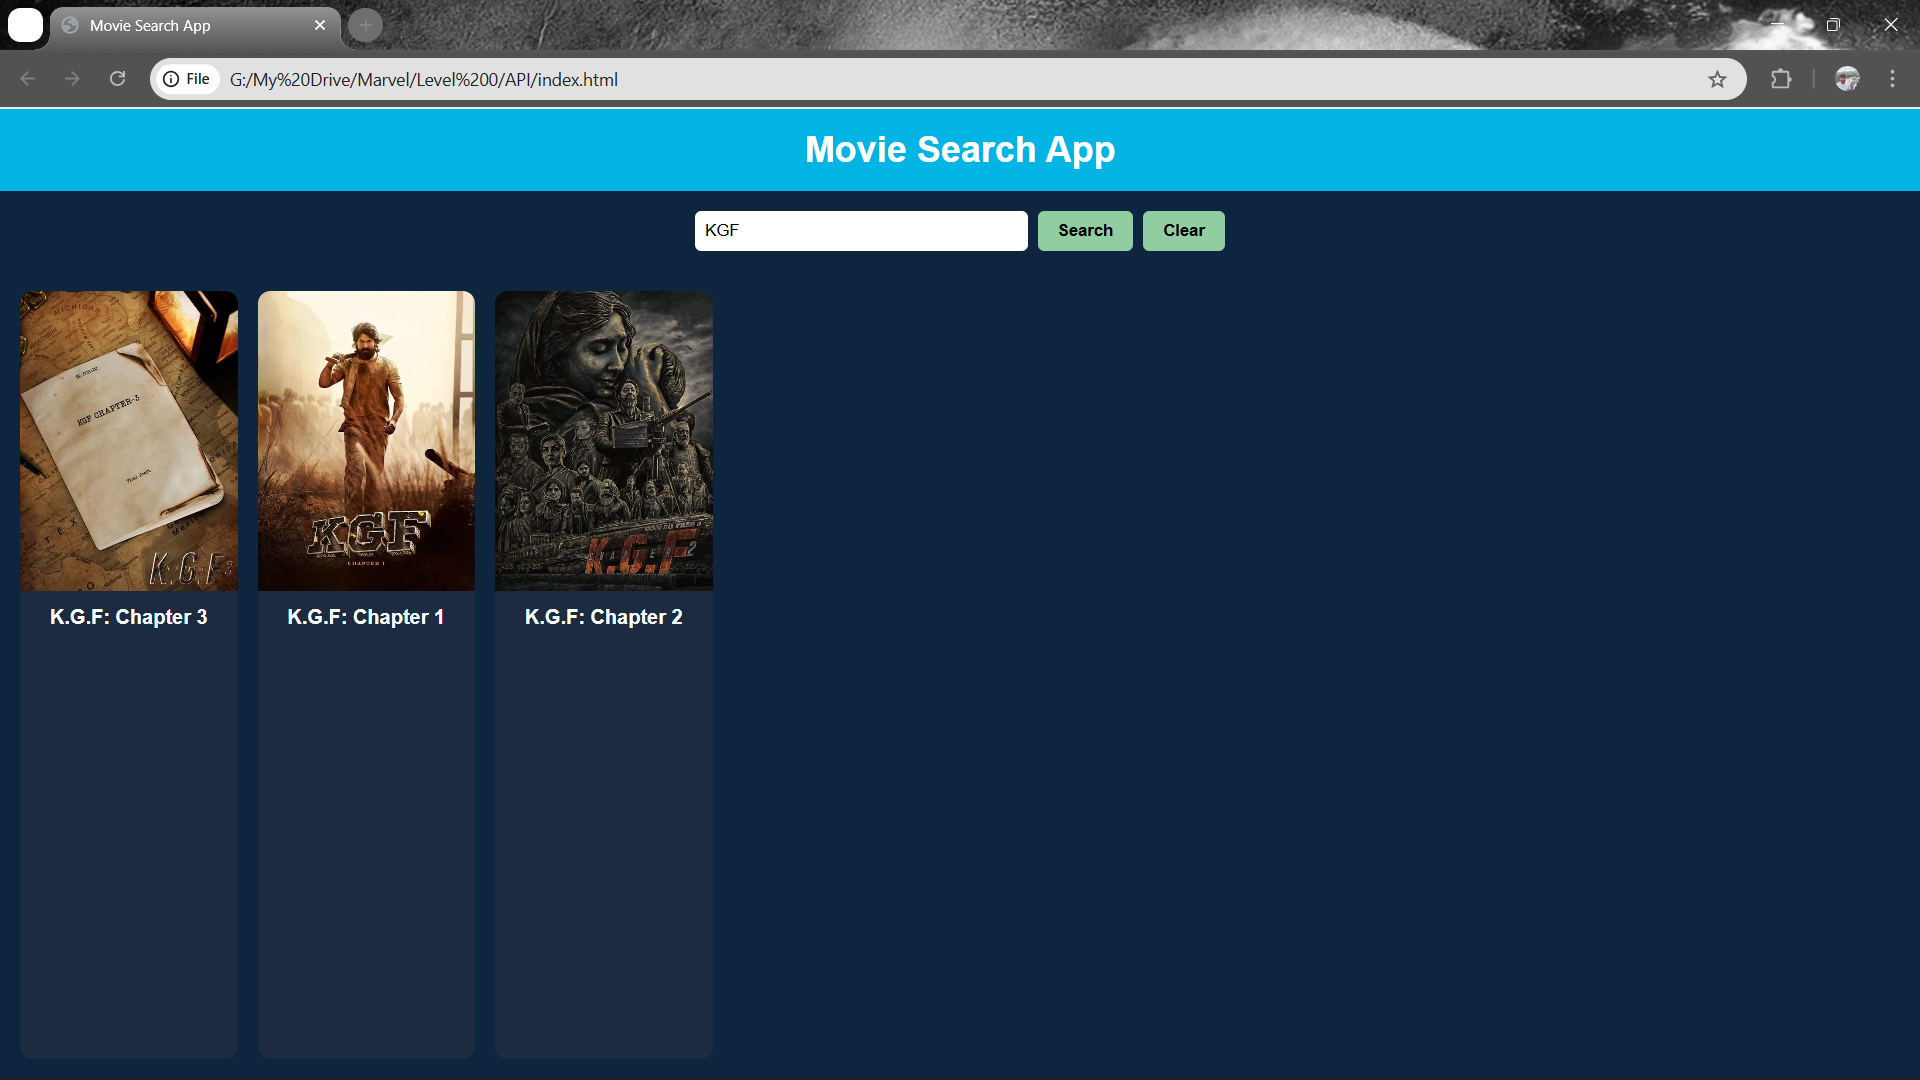Reload the page with refresh icon
Viewport: 1920px width, 1080px height.
pyautogui.click(x=117, y=79)
